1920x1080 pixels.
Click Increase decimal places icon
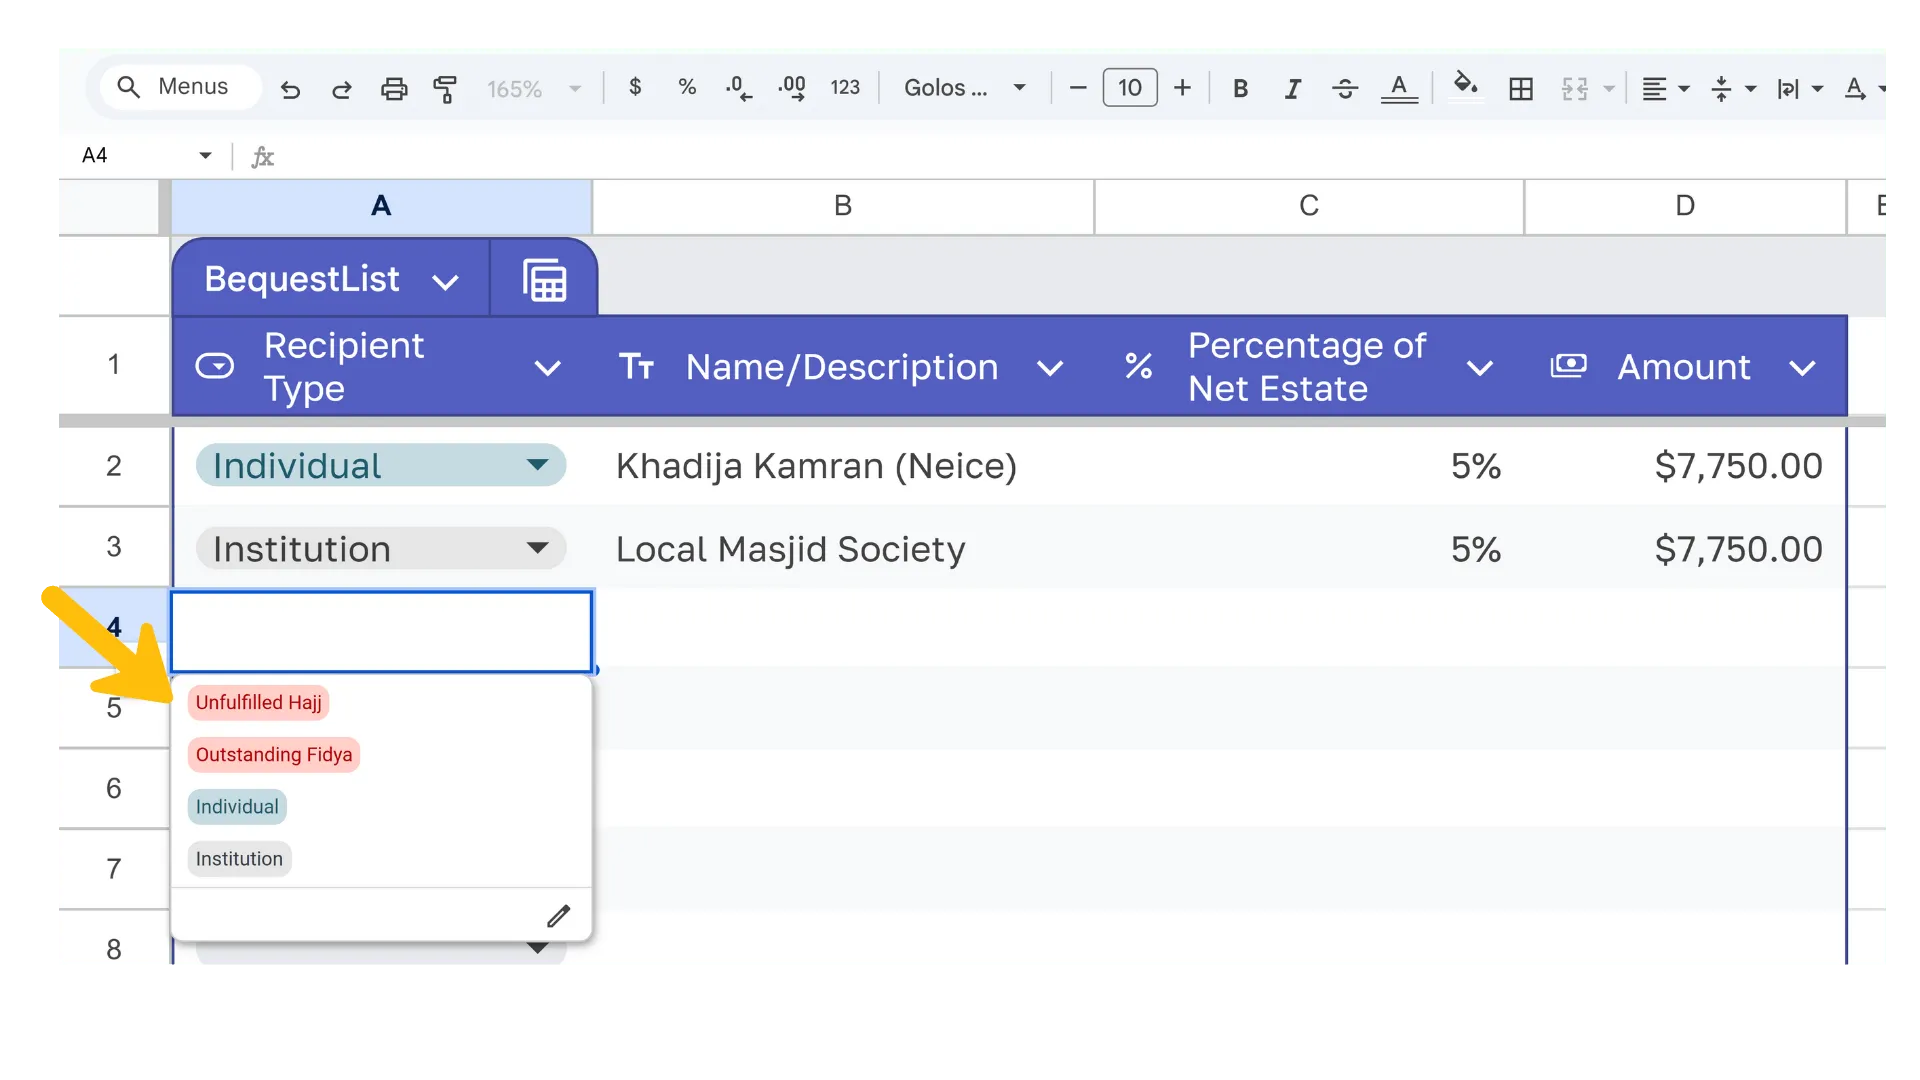792,88
